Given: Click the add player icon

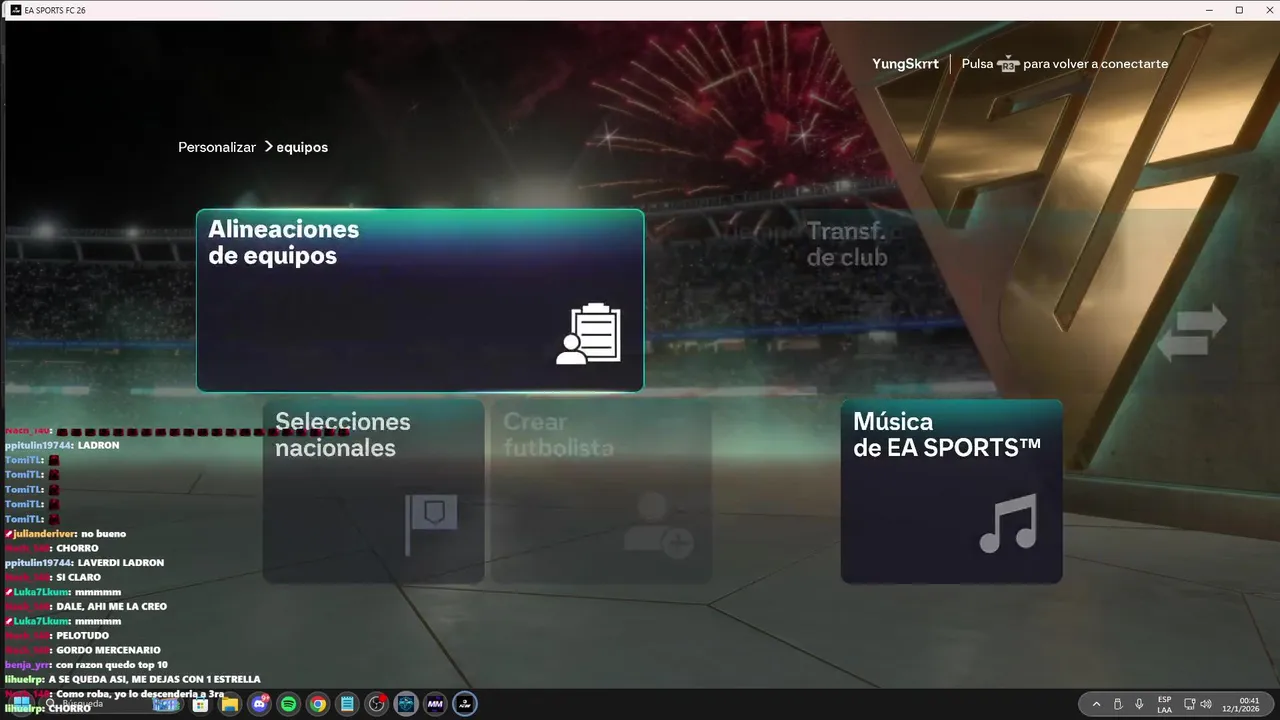Looking at the screenshot, I should 658,524.
